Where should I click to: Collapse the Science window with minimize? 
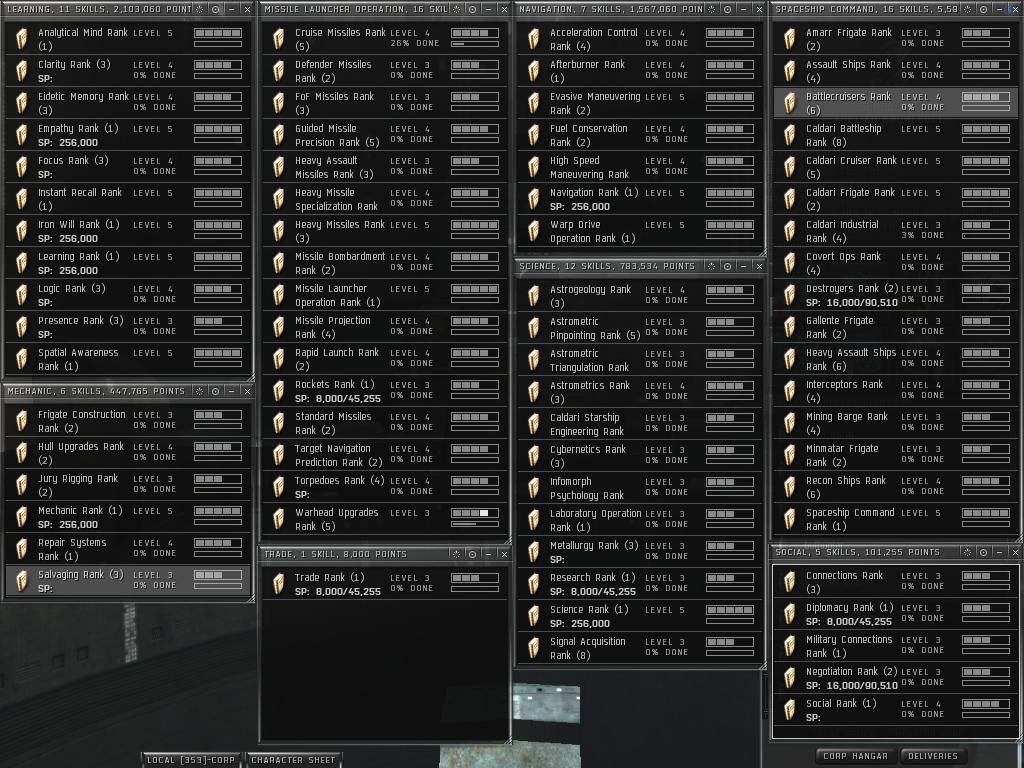[x=743, y=266]
